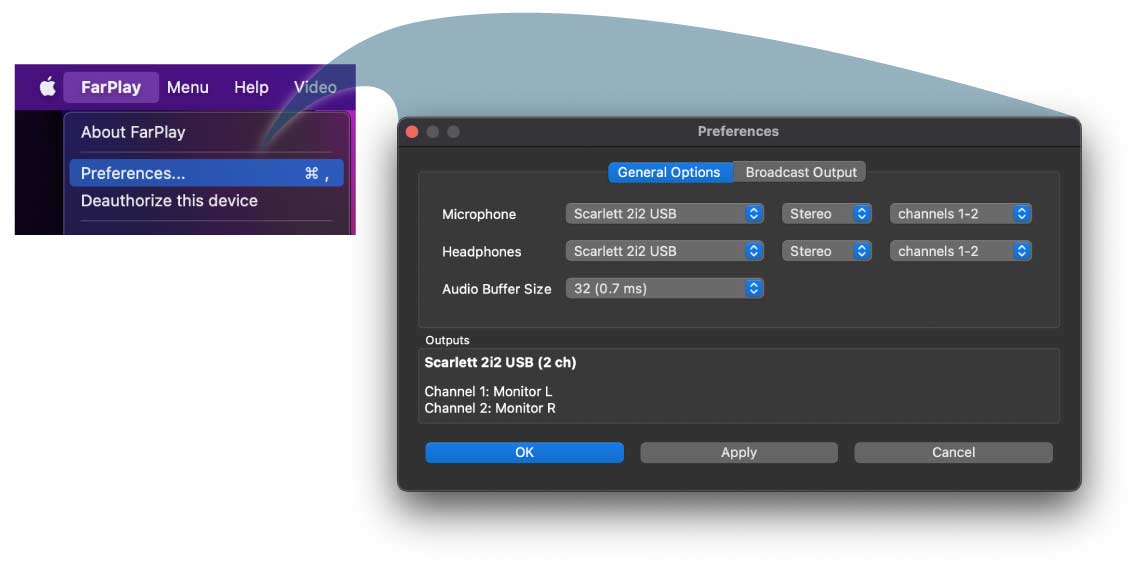This screenshot has height=568, width=1138.
Task: Open the Microphone device dropdown
Action: (664, 214)
